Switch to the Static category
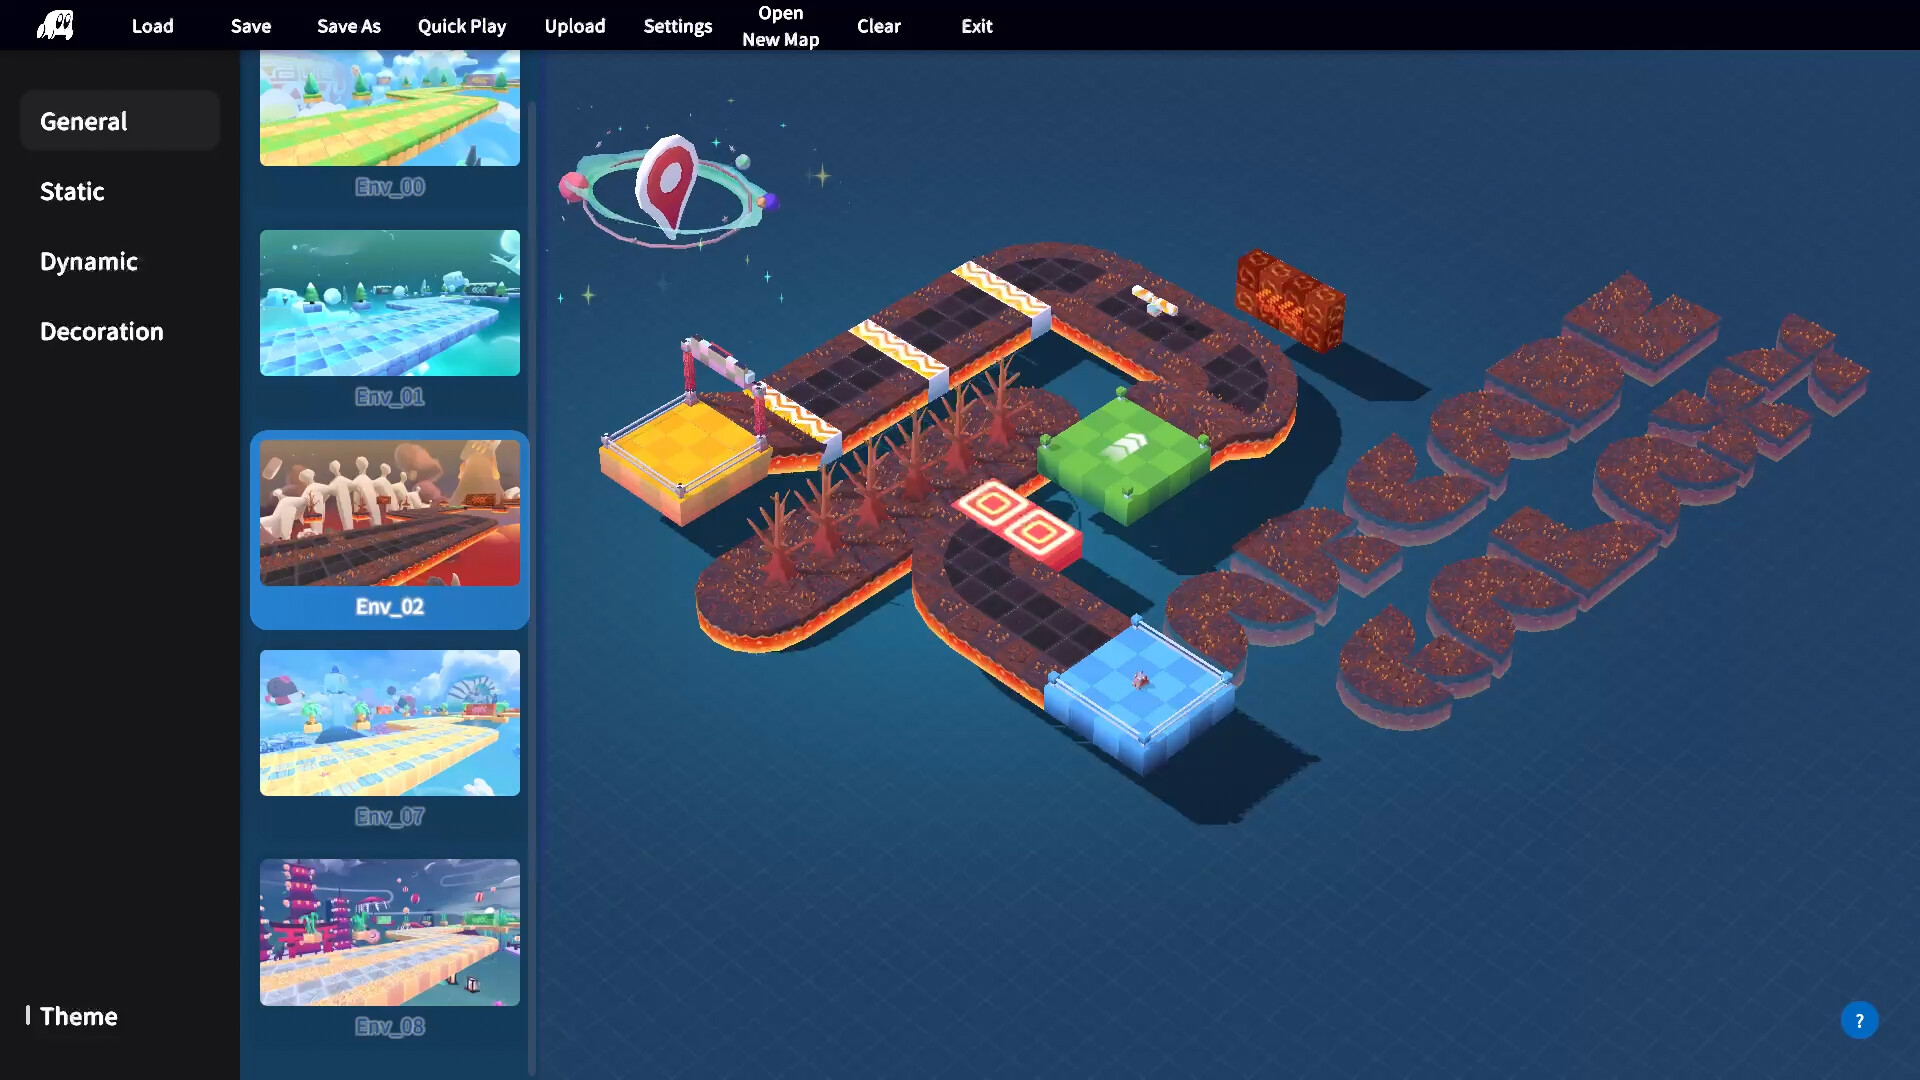 72,191
